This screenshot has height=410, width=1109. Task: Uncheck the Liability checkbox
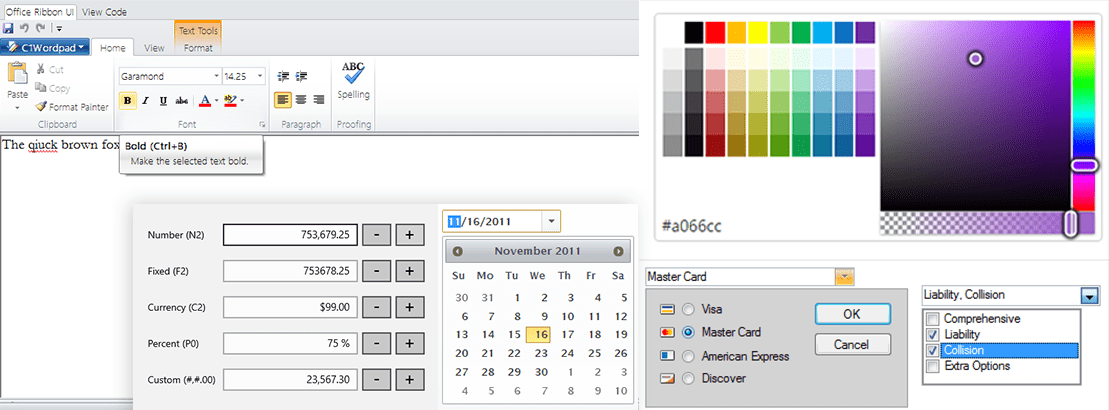[933, 335]
